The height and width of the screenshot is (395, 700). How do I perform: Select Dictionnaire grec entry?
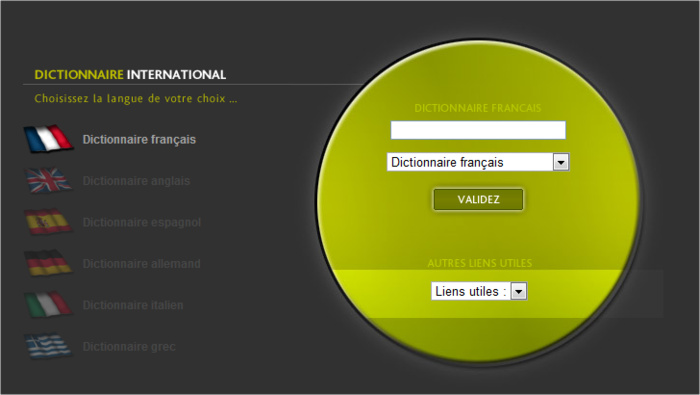coord(129,347)
